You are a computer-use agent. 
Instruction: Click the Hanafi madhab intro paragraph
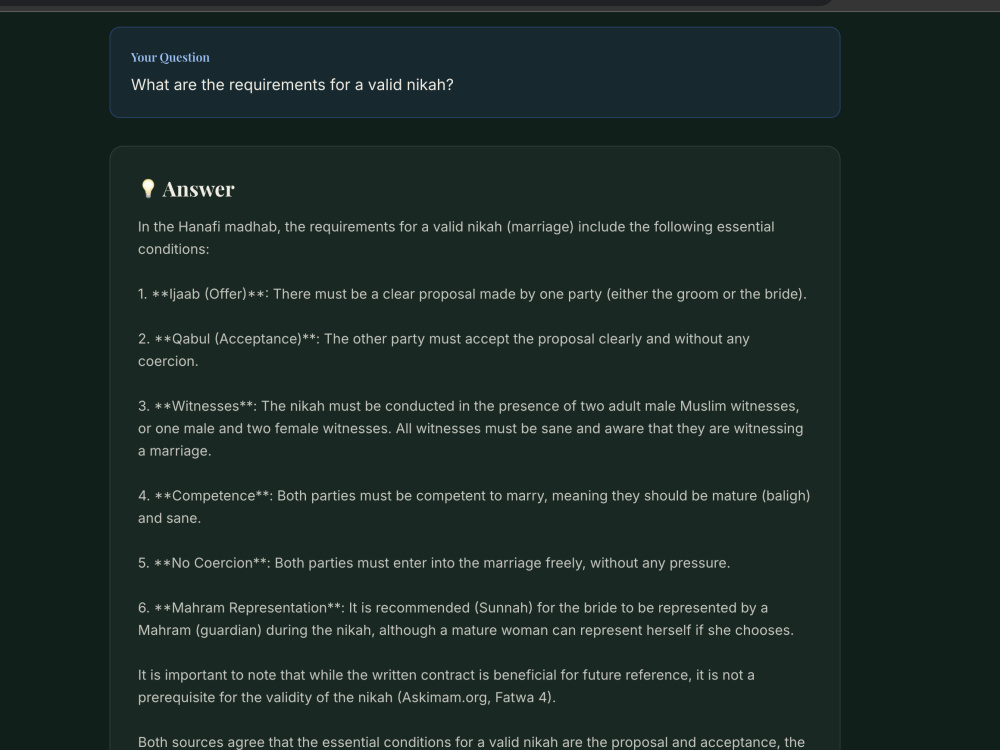click(x=456, y=238)
